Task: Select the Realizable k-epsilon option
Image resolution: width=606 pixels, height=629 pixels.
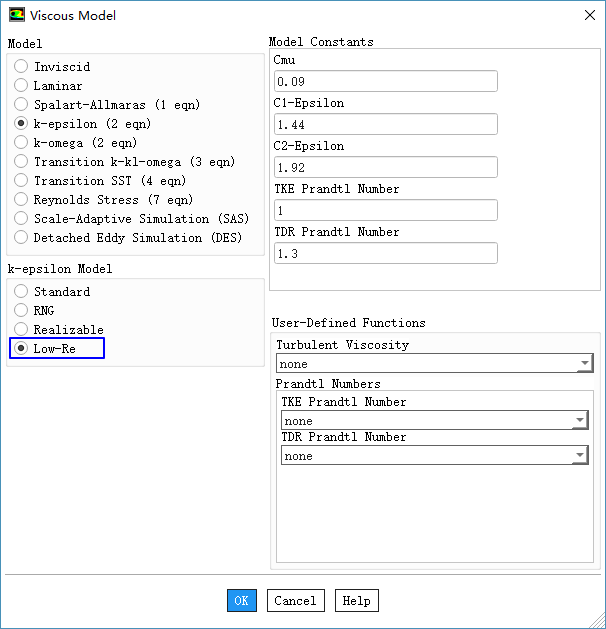Action: point(21,330)
